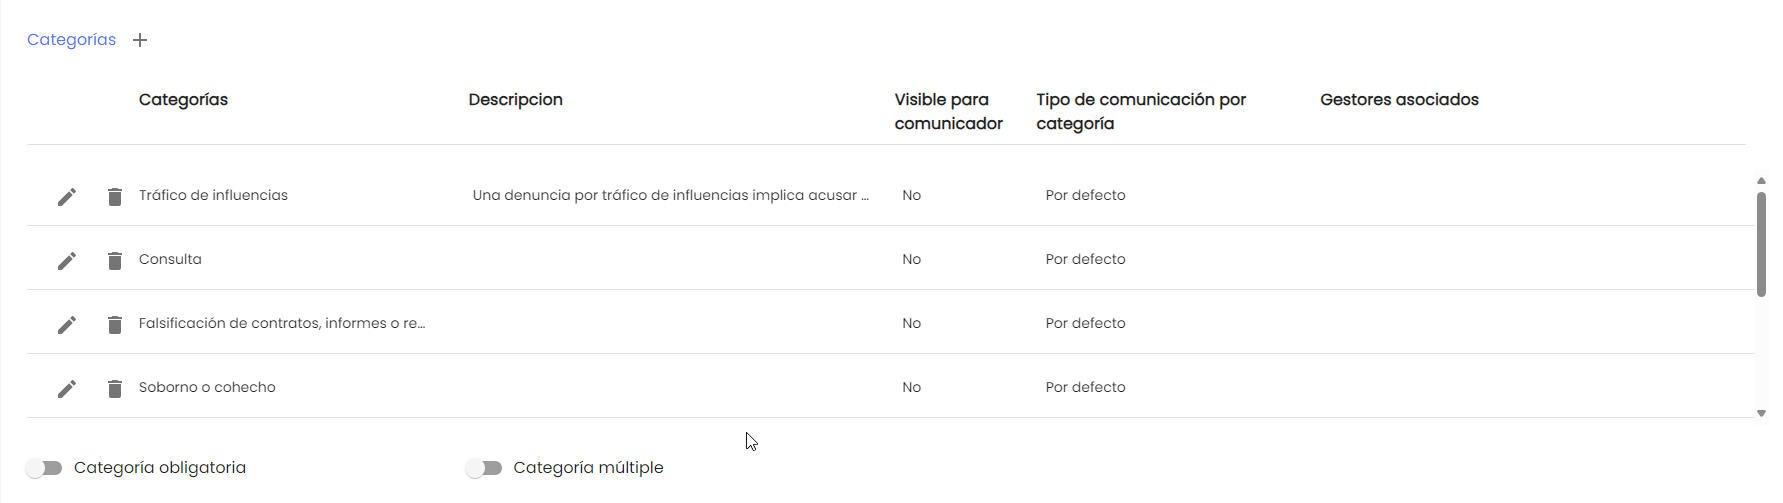Delete the Soborno o cohecho category
The width and height of the screenshot is (1783, 503).
click(115, 389)
